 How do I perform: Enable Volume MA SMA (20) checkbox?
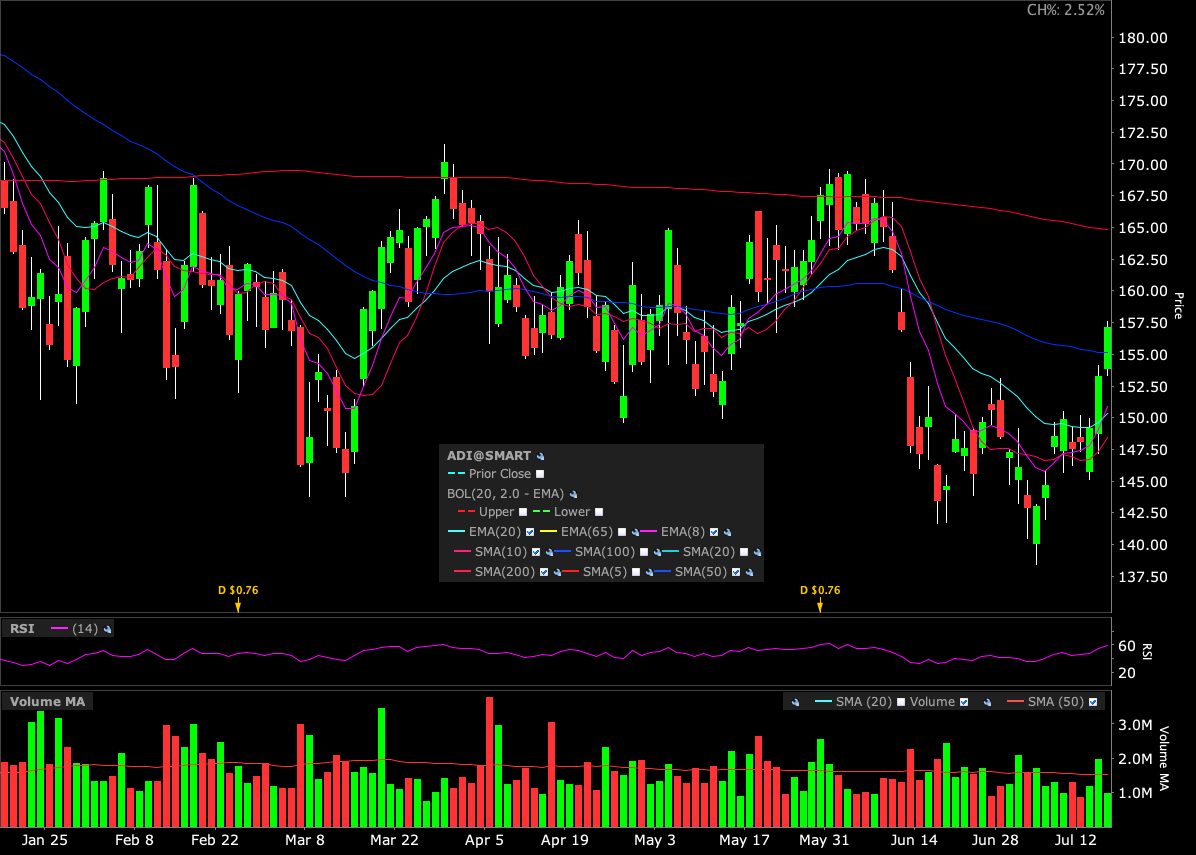[x=901, y=702]
